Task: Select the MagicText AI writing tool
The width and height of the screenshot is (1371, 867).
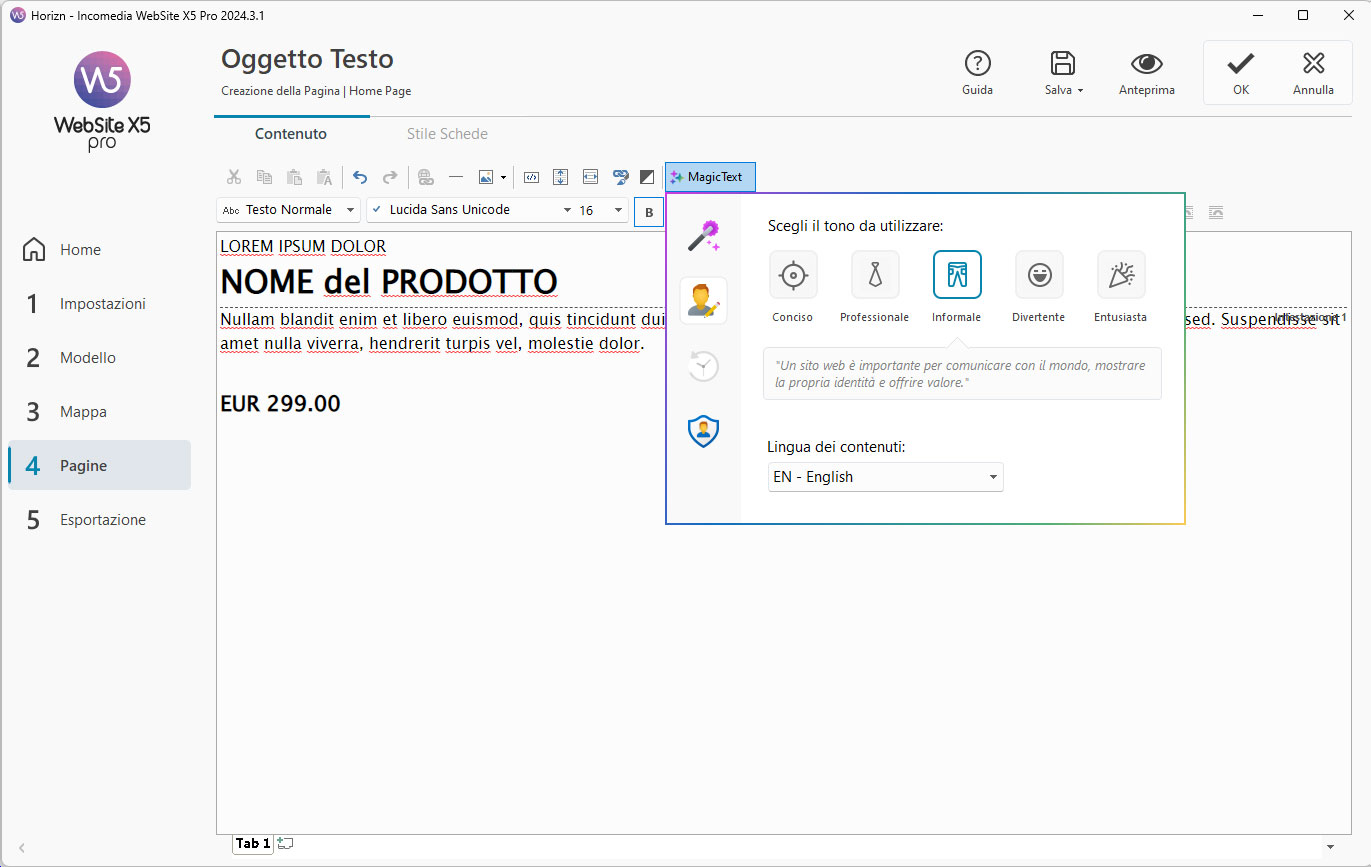Action: point(710,177)
